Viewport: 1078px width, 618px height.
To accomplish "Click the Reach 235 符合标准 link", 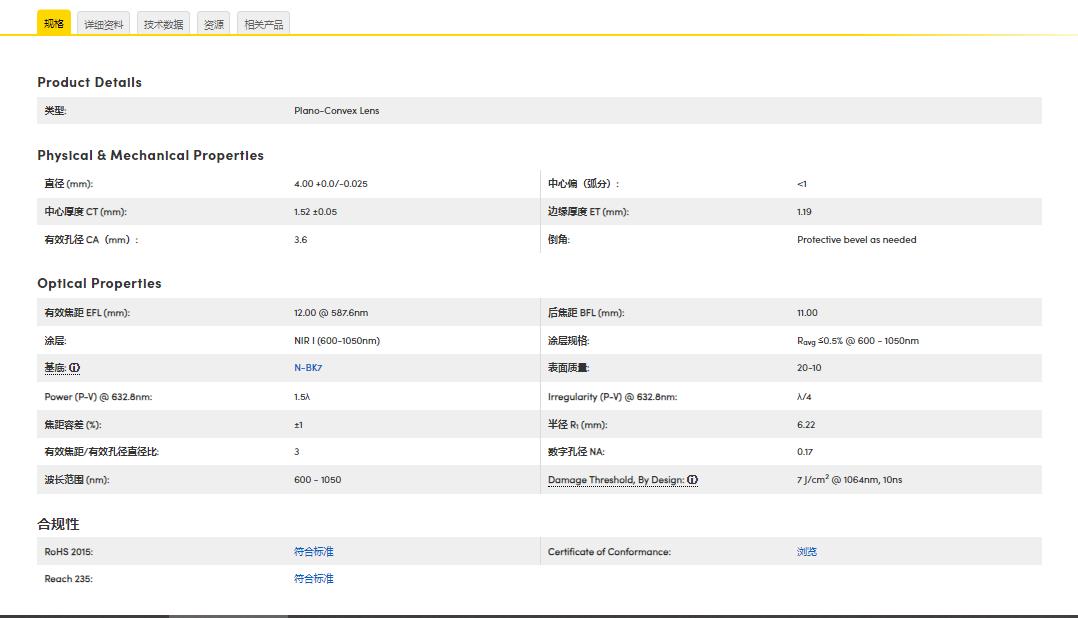I will pos(313,579).
